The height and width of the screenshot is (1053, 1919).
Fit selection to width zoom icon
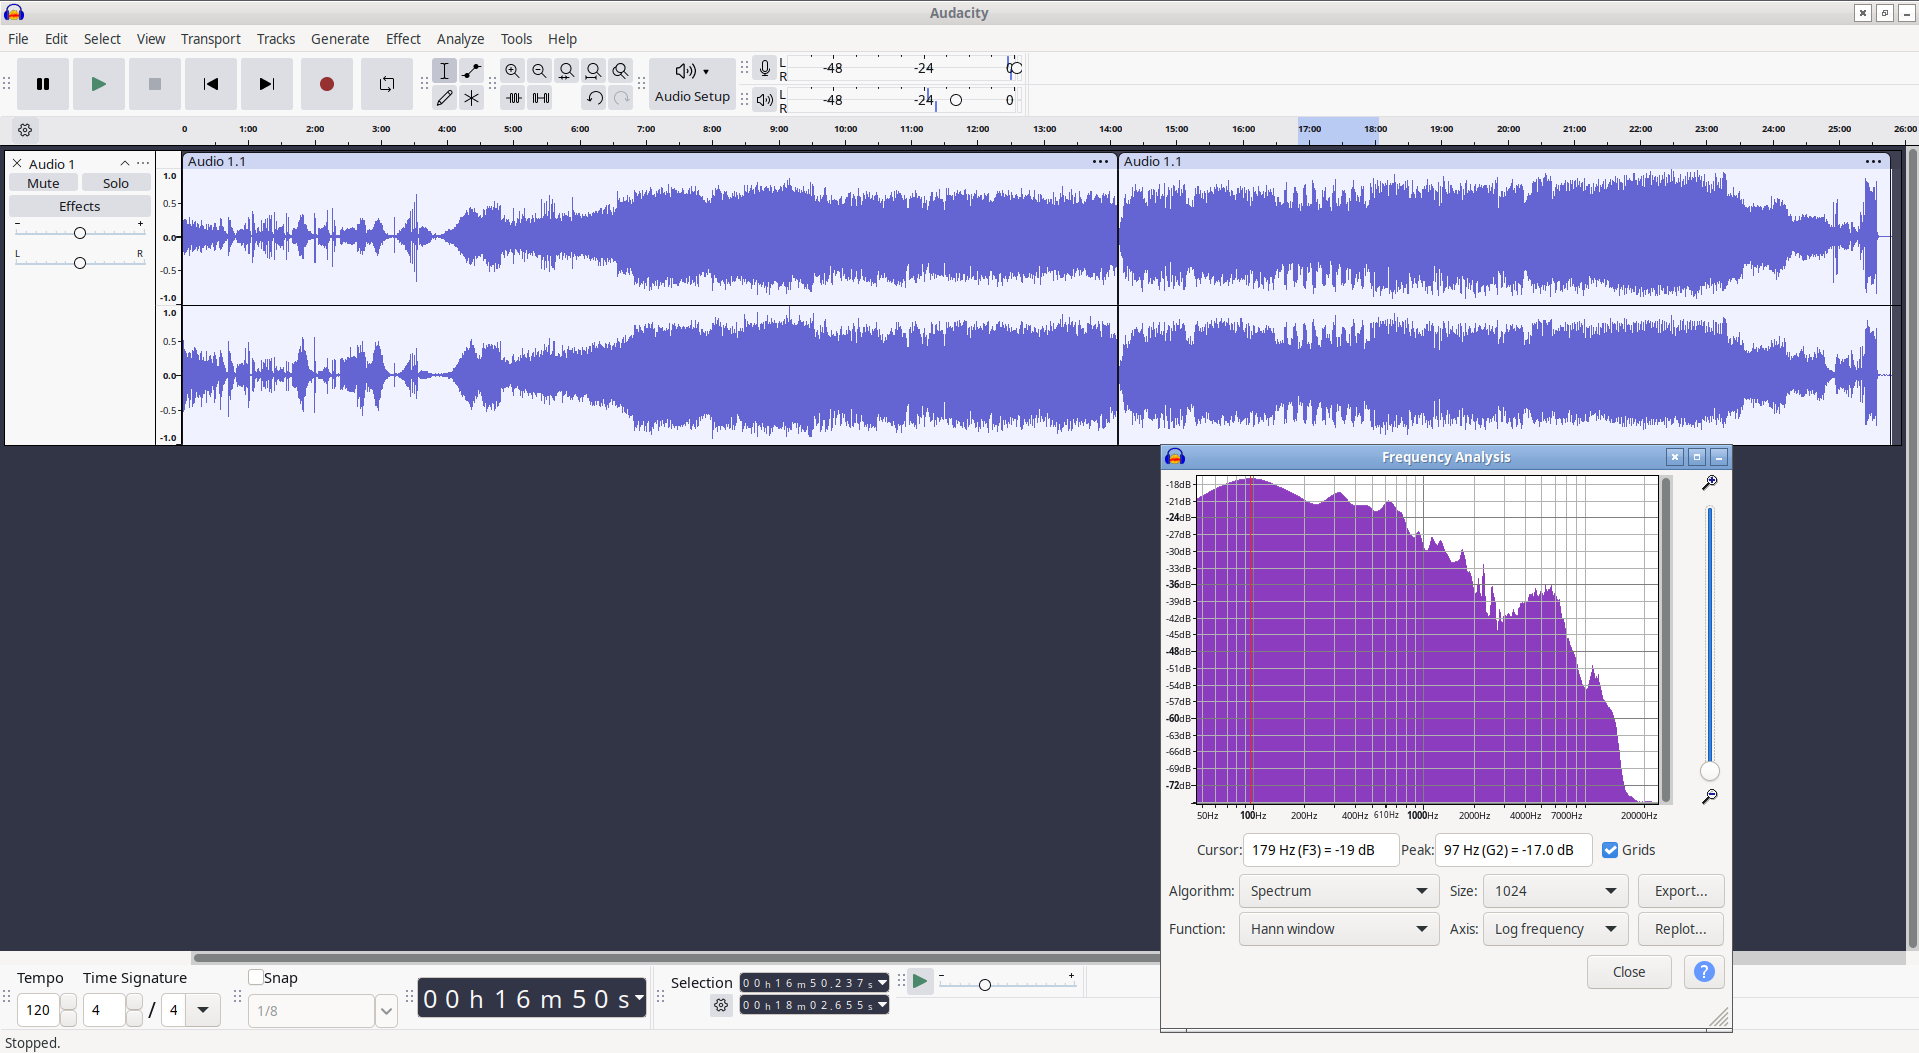(567, 71)
